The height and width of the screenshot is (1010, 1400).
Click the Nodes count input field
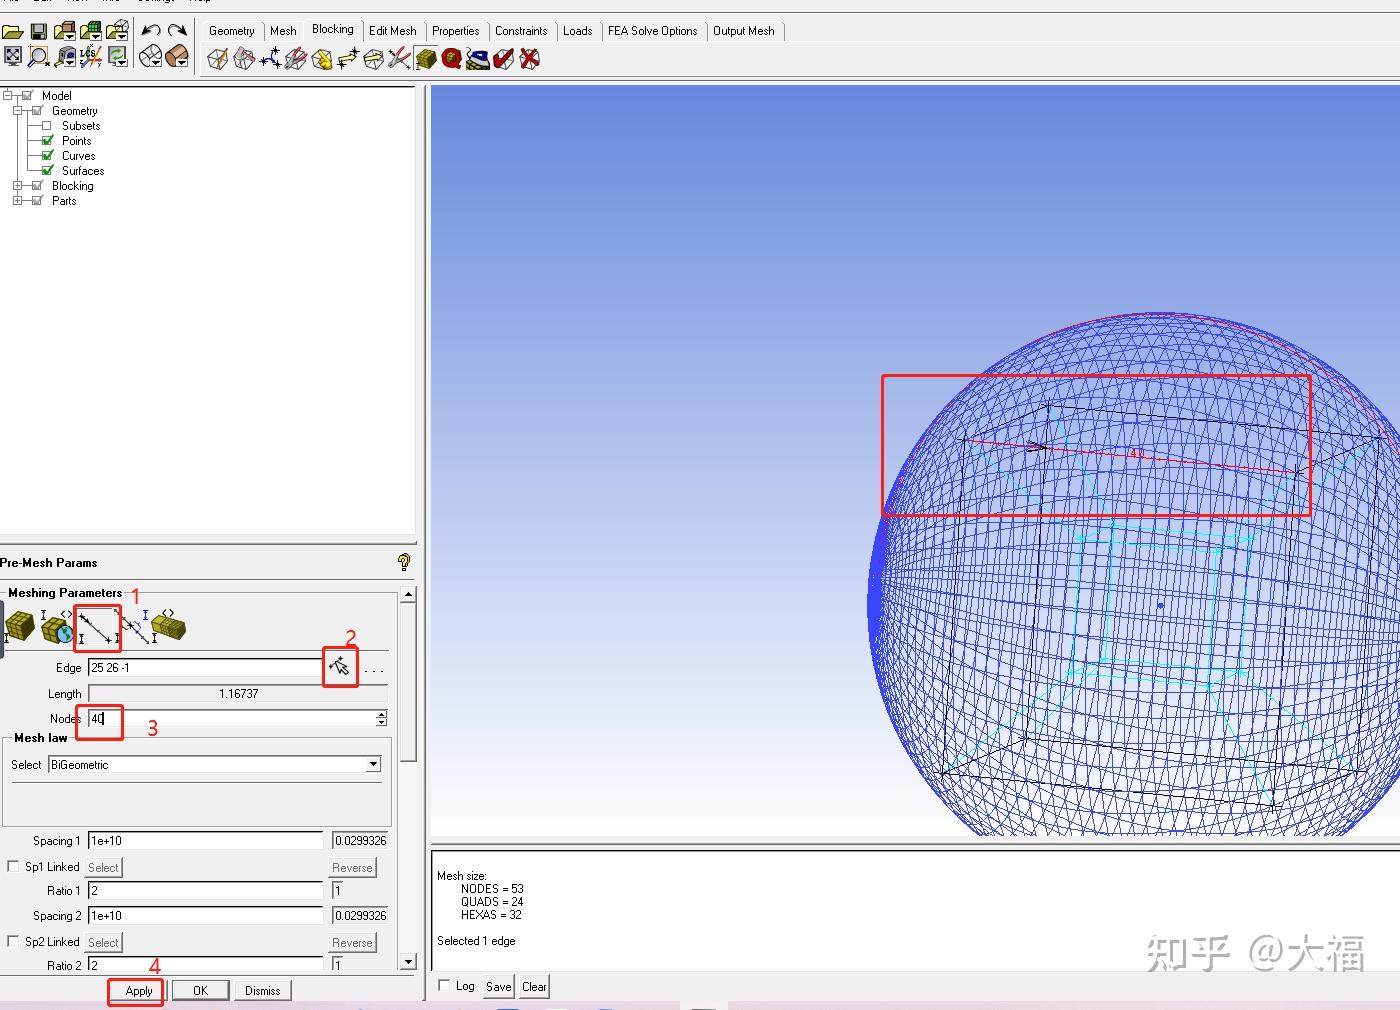point(231,718)
